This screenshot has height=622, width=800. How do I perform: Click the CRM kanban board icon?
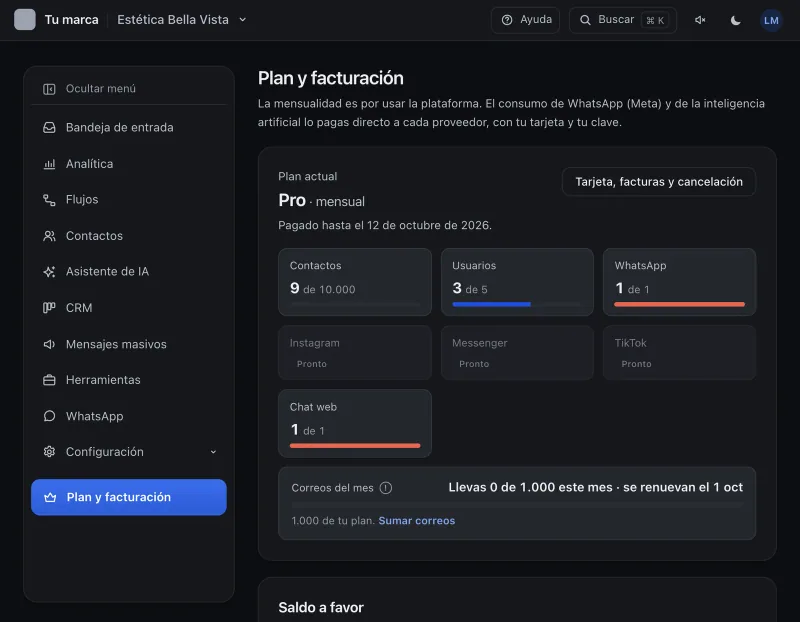point(49,308)
